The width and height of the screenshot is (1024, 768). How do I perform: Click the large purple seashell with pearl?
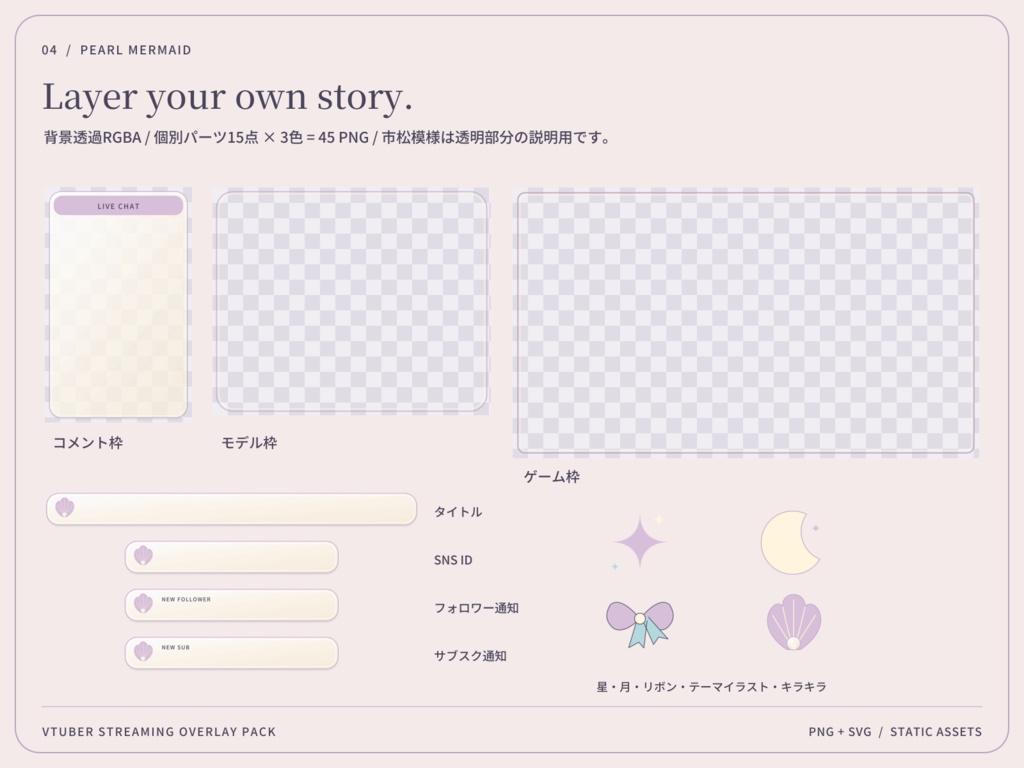pos(793,622)
